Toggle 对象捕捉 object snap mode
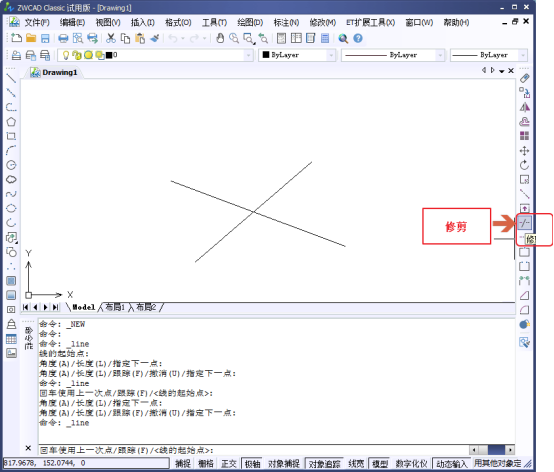 [x=284, y=463]
